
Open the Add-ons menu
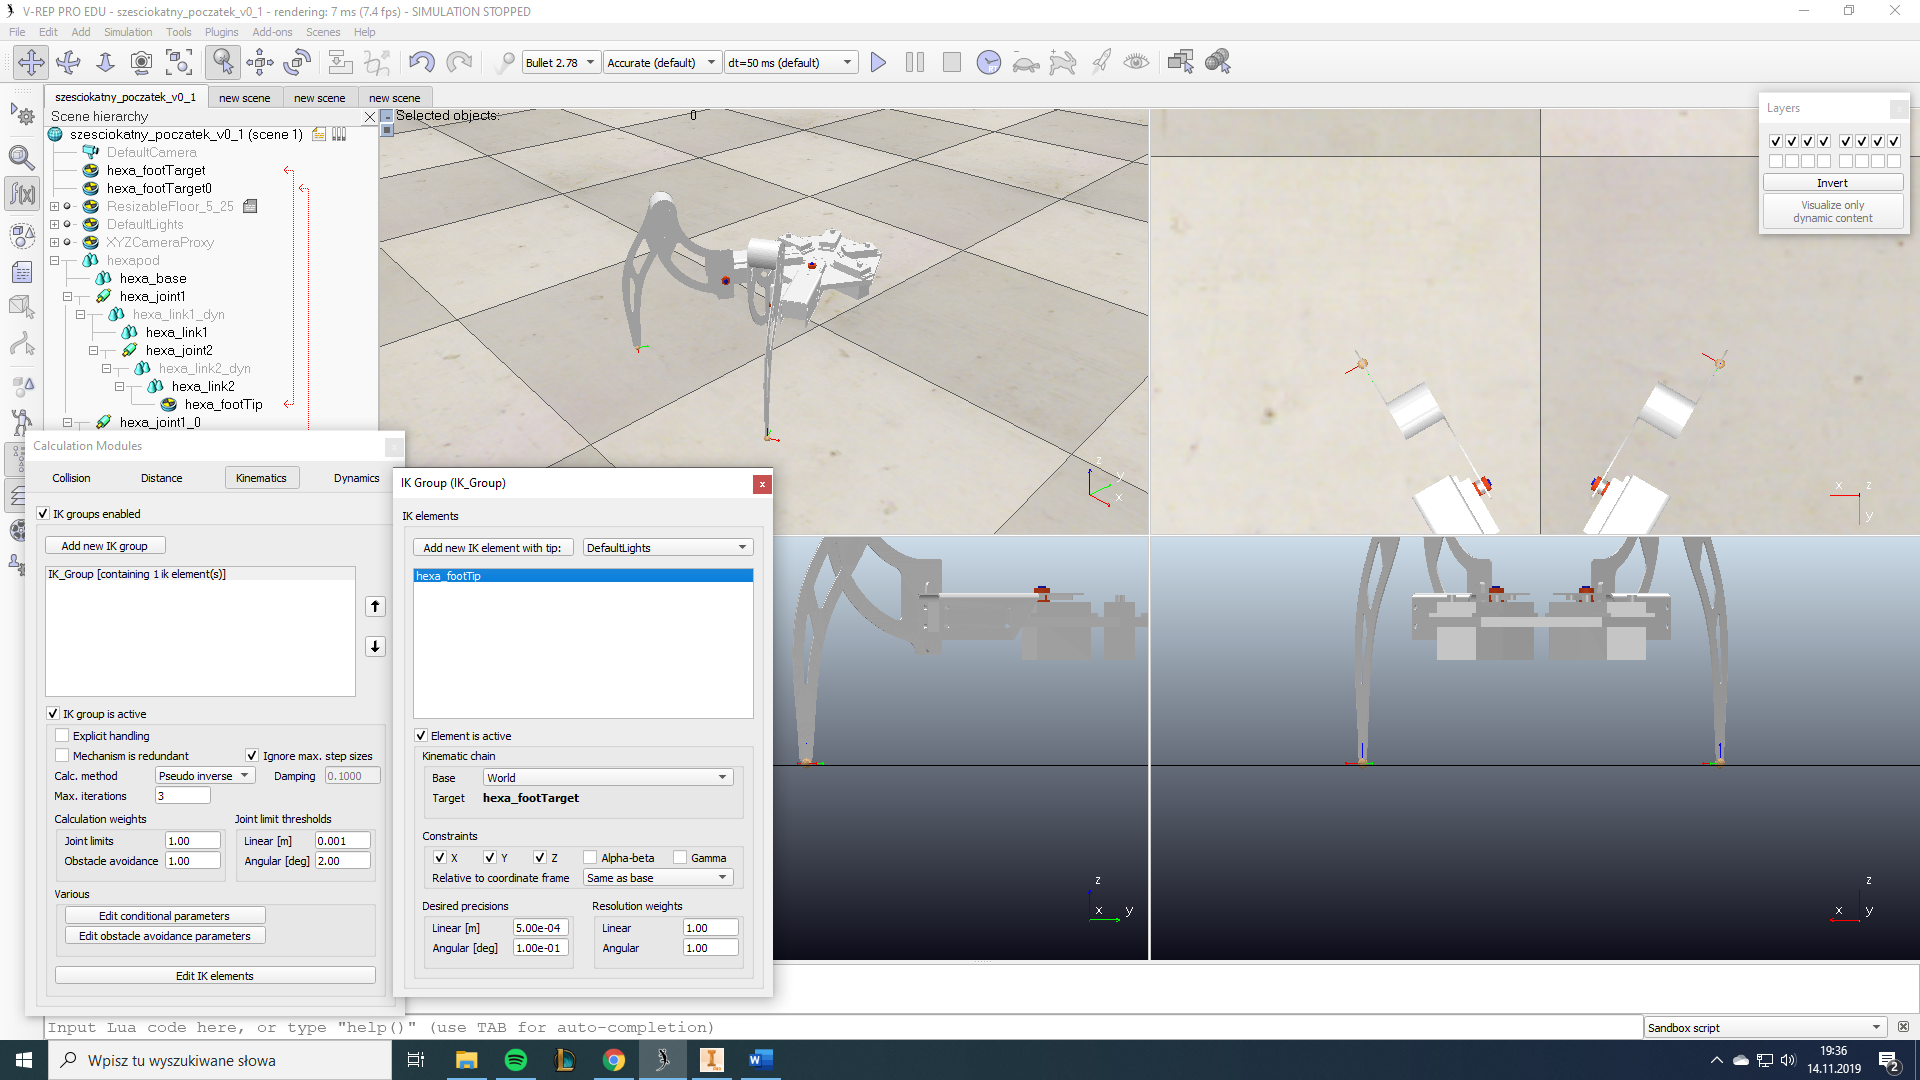point(272,32)
